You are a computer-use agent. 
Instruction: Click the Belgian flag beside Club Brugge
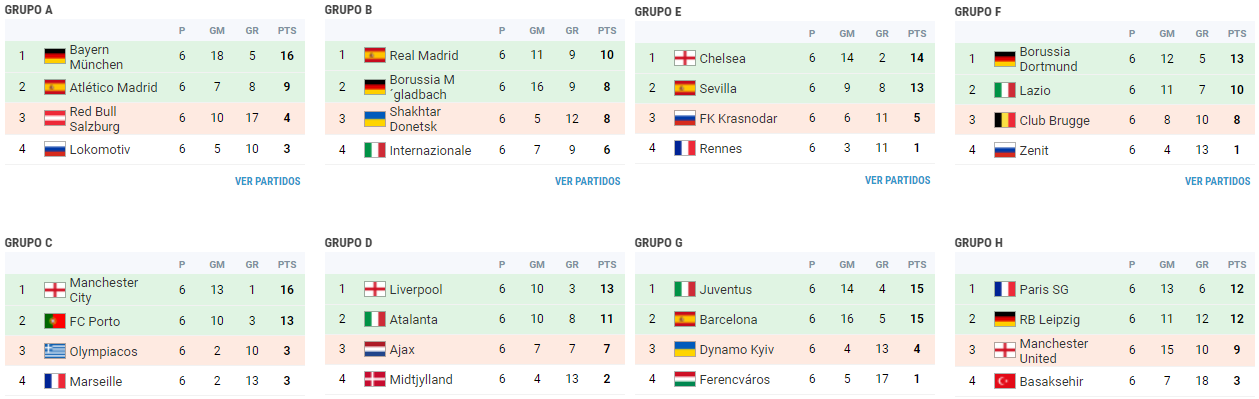[x=1005, y=121]
